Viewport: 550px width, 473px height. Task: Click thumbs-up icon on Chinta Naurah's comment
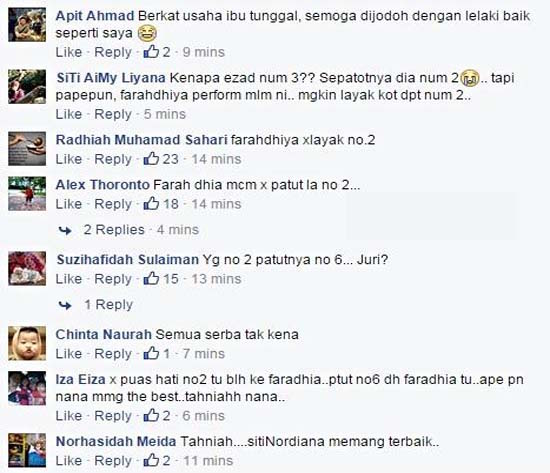(x=151, y=353)
